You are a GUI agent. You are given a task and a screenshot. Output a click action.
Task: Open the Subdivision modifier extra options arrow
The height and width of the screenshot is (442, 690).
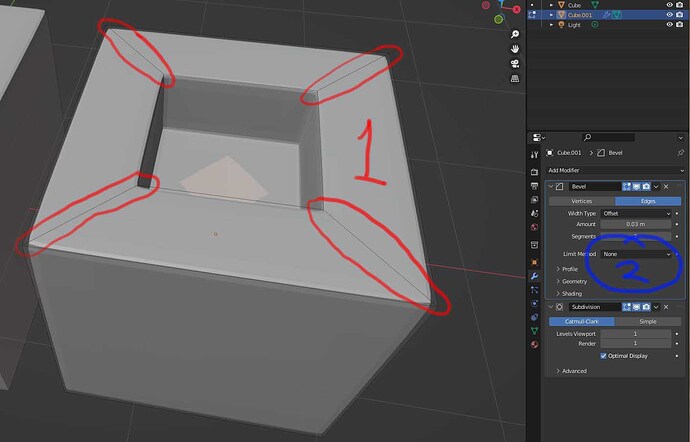(x=656, y=307)
